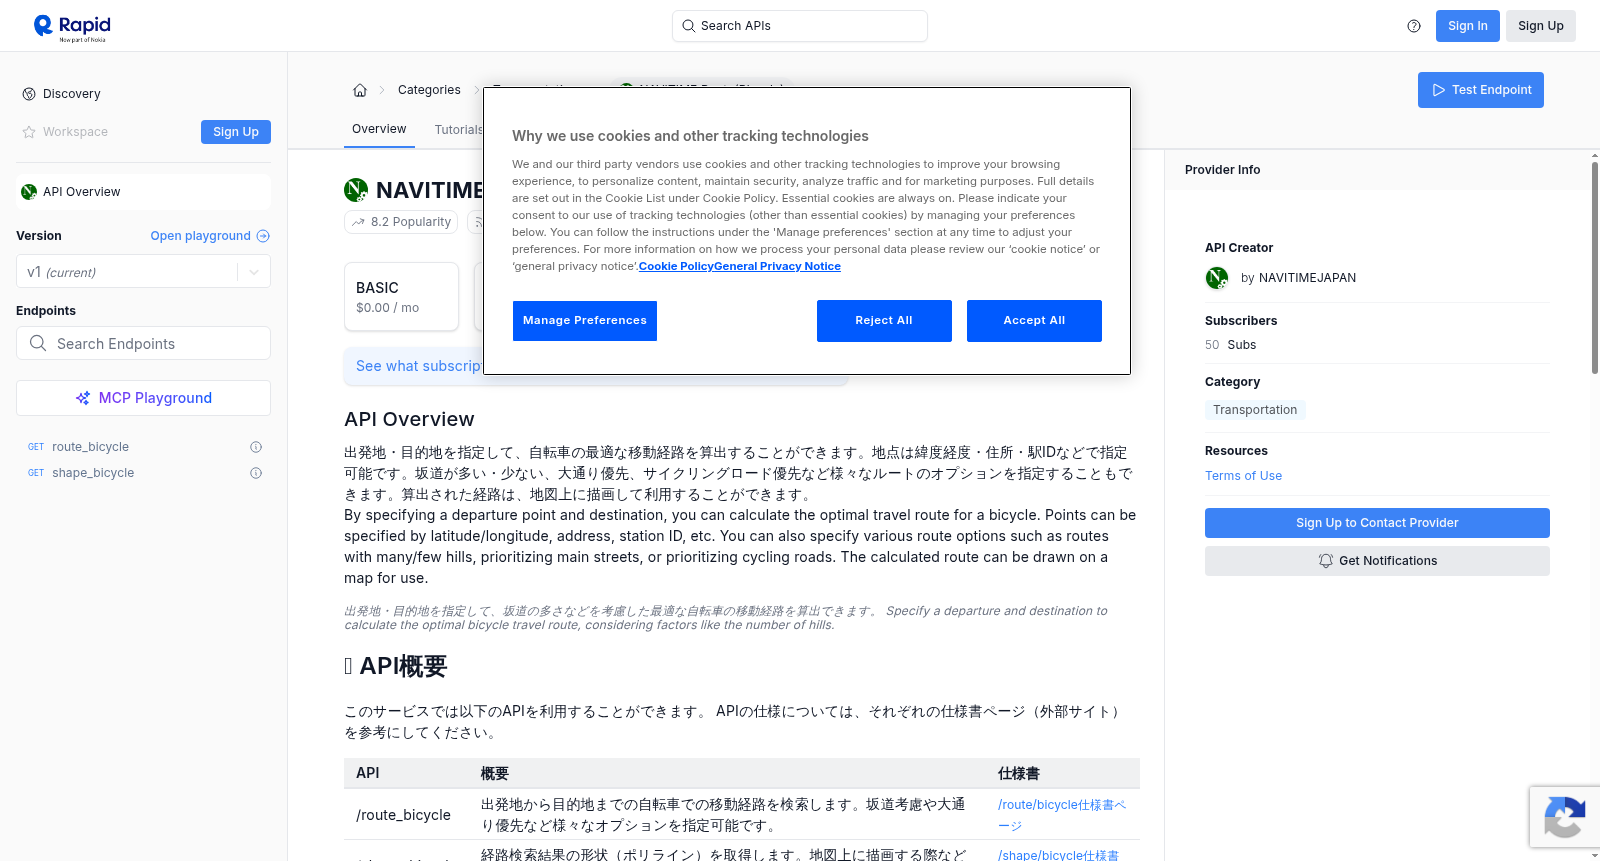The image size is (1600, 861).
Task: Open the Terms of Use link
Action: pyautogui.click(x=1243, y=476)
